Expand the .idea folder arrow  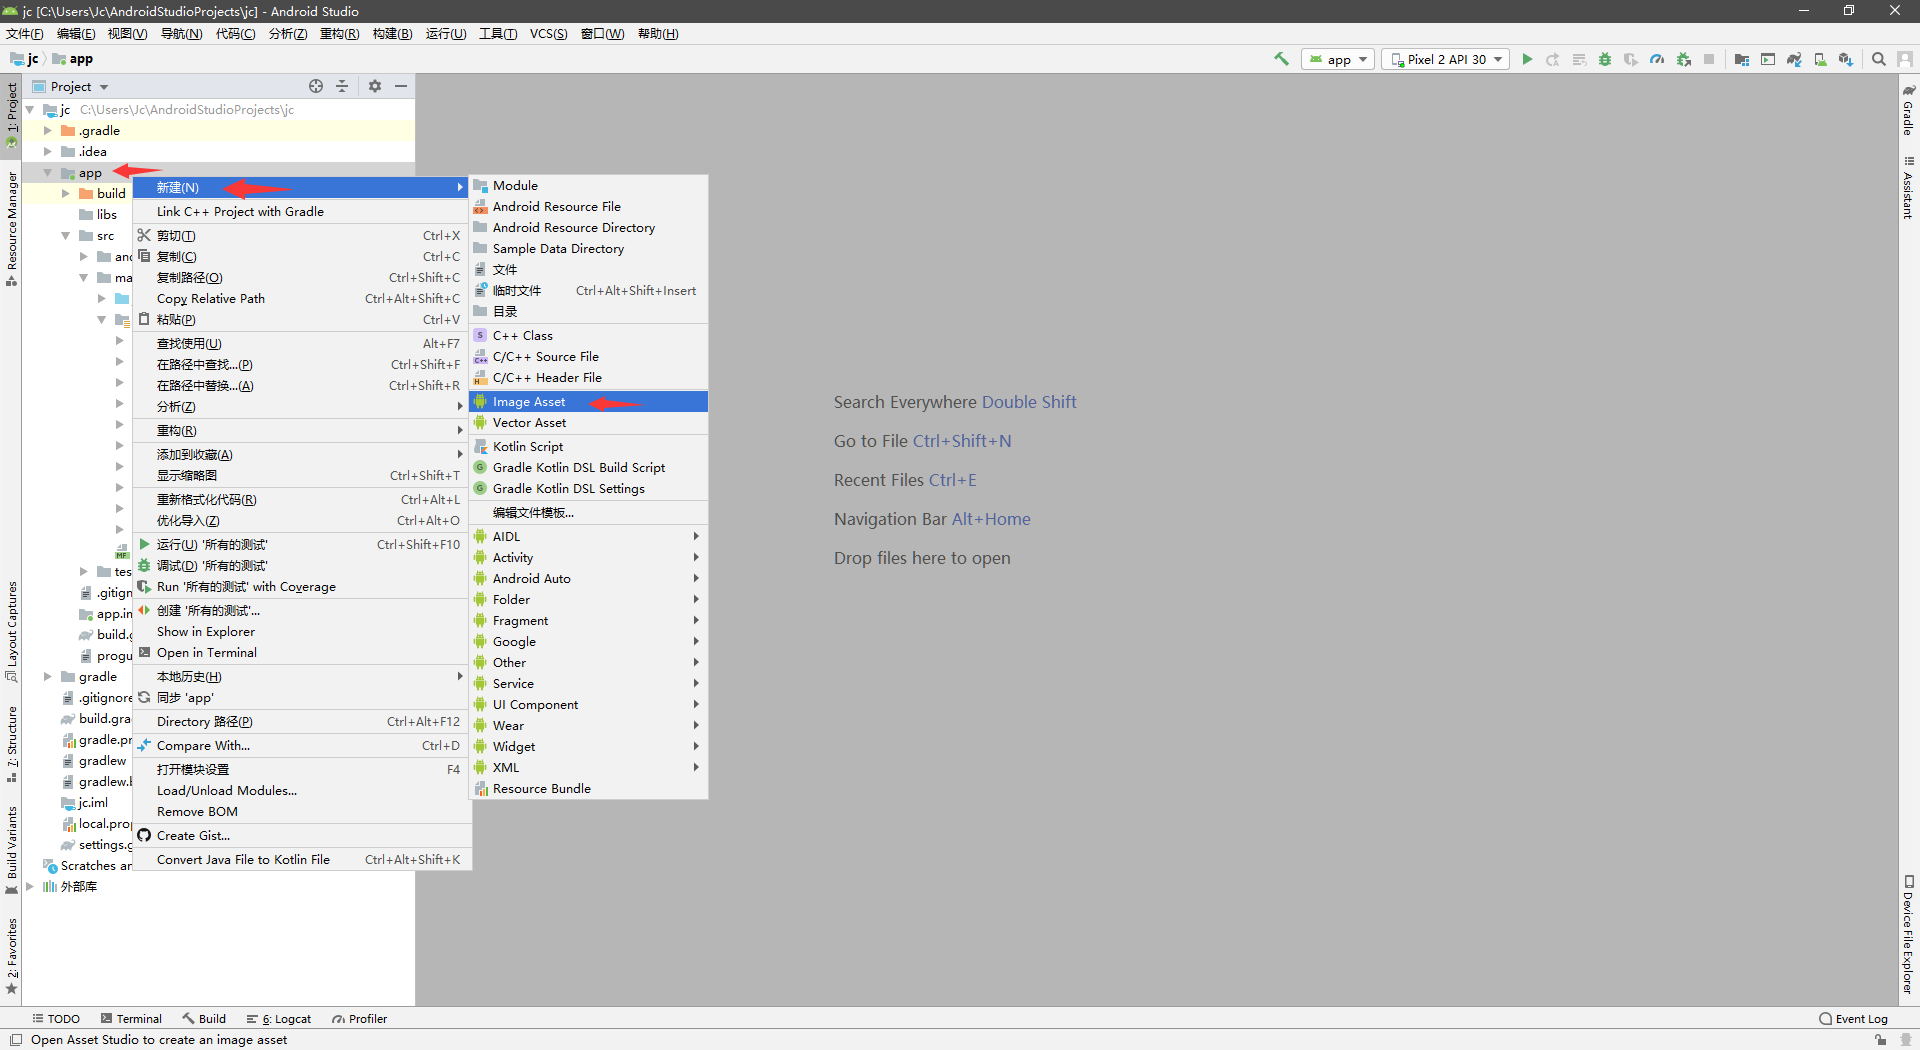click(47, 151)
